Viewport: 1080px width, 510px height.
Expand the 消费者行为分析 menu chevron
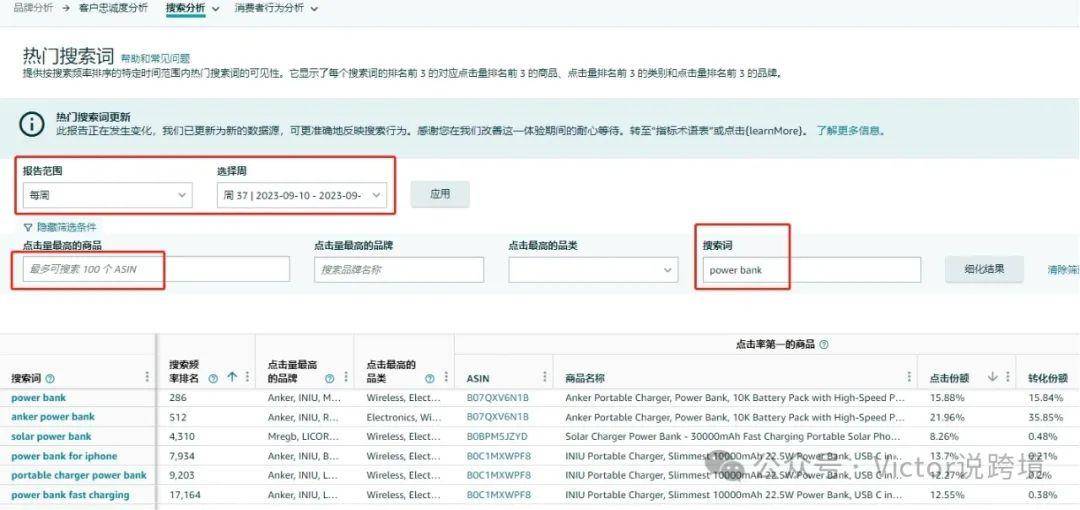314,9
